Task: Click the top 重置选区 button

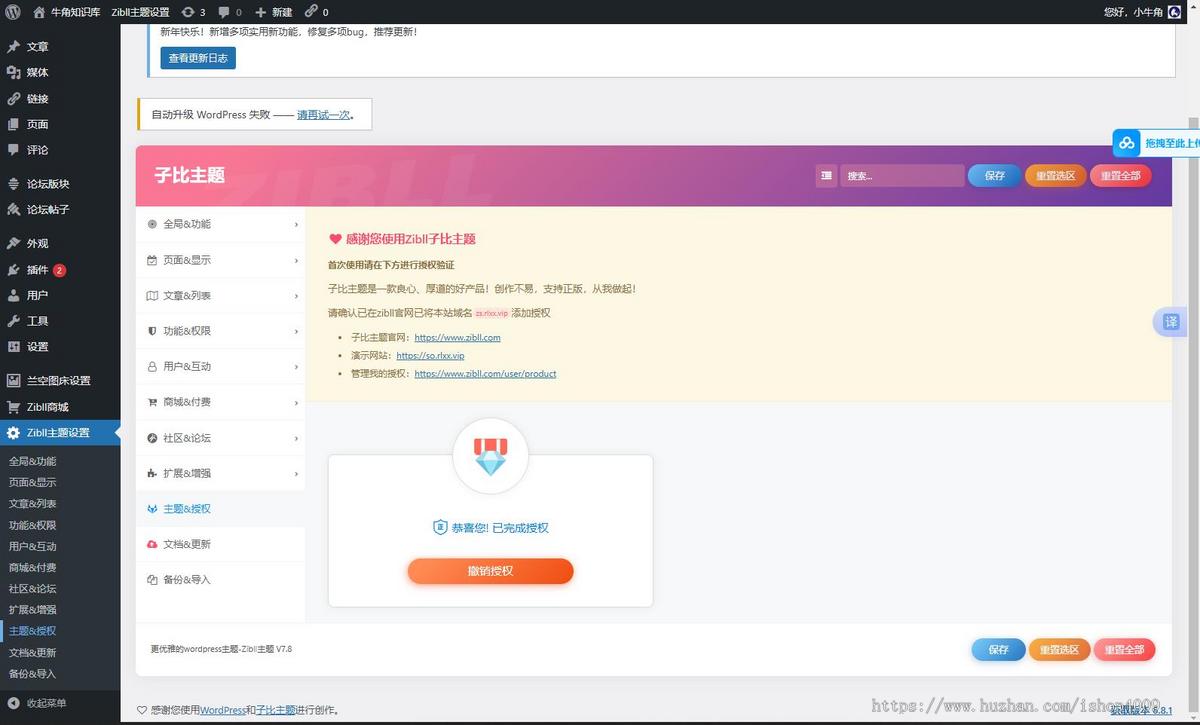Action: (1055, 176)
